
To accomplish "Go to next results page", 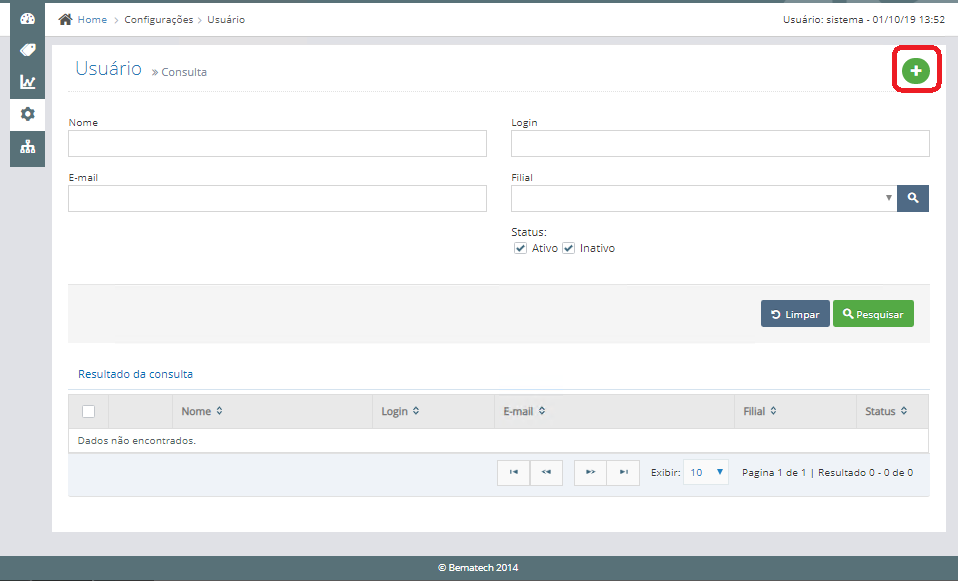I will coord(590,472).
